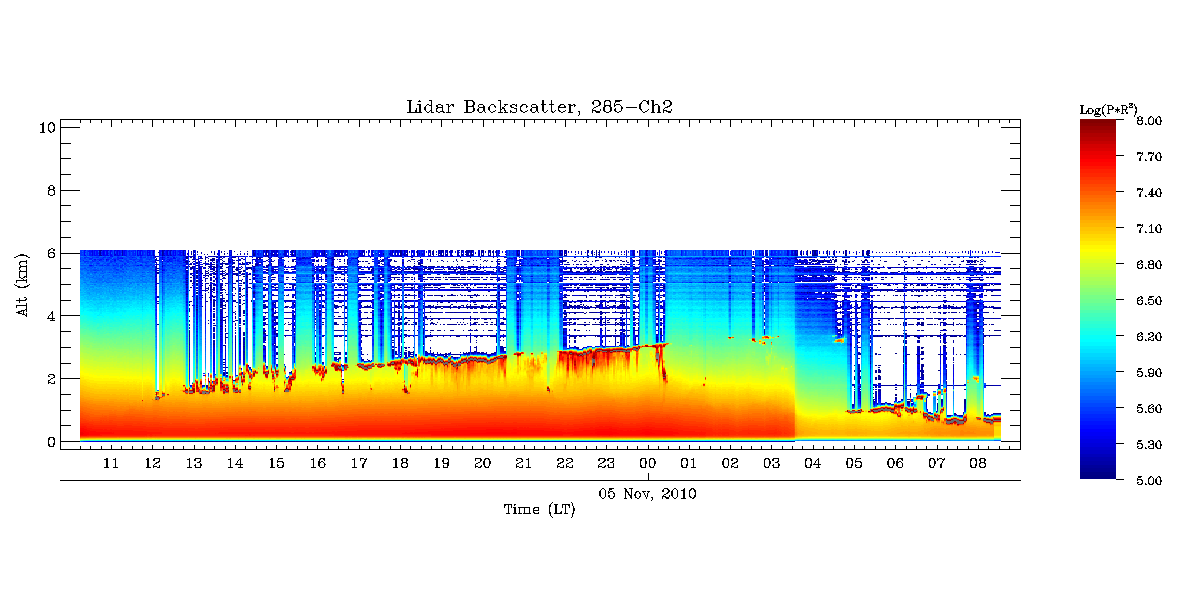Click the altitude tick label '10'

pos(45,127)
